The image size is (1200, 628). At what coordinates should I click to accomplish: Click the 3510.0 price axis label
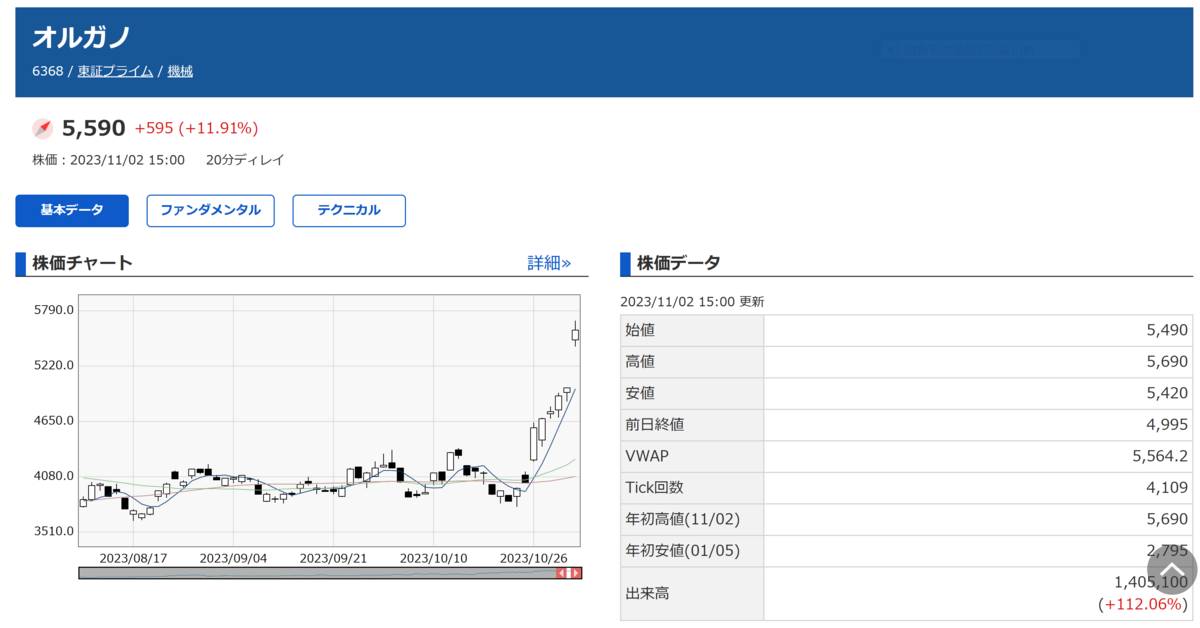[x=55, y=531]
